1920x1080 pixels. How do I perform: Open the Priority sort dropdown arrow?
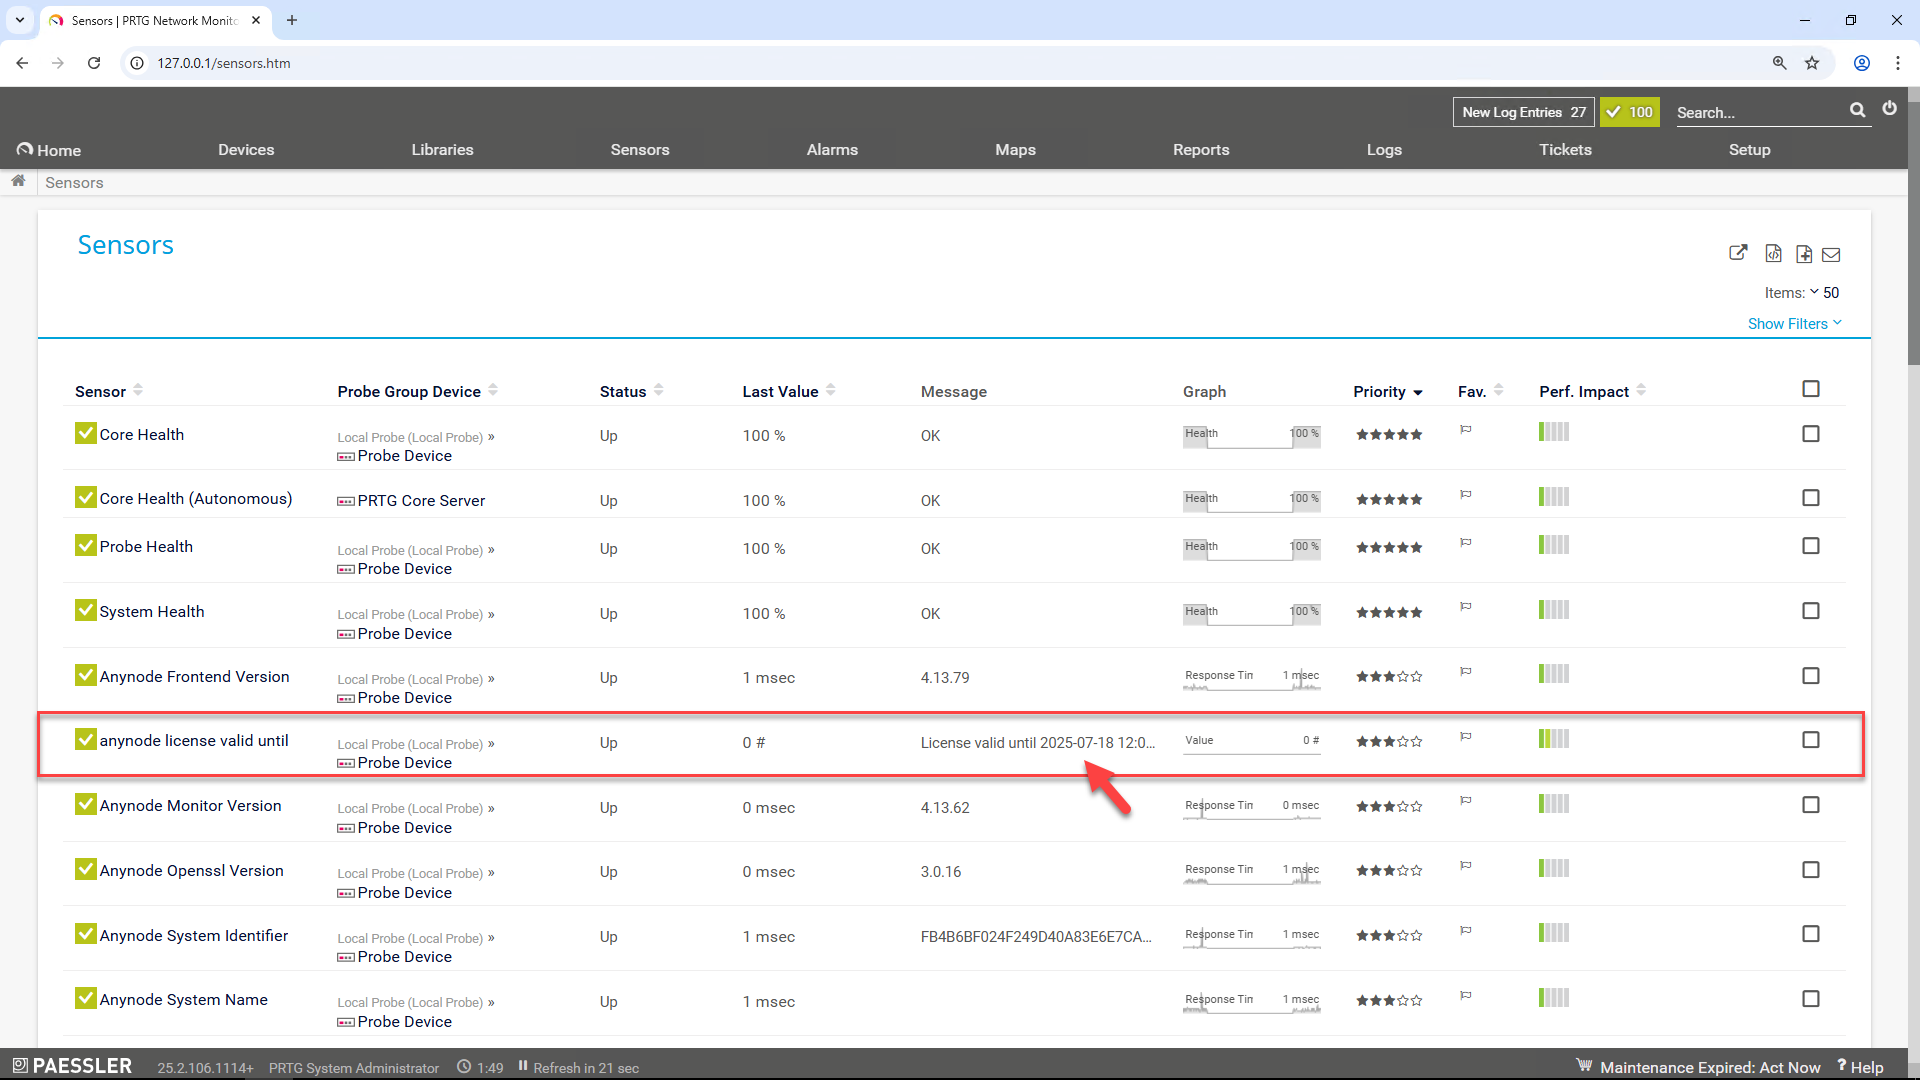coord(1418,392)
